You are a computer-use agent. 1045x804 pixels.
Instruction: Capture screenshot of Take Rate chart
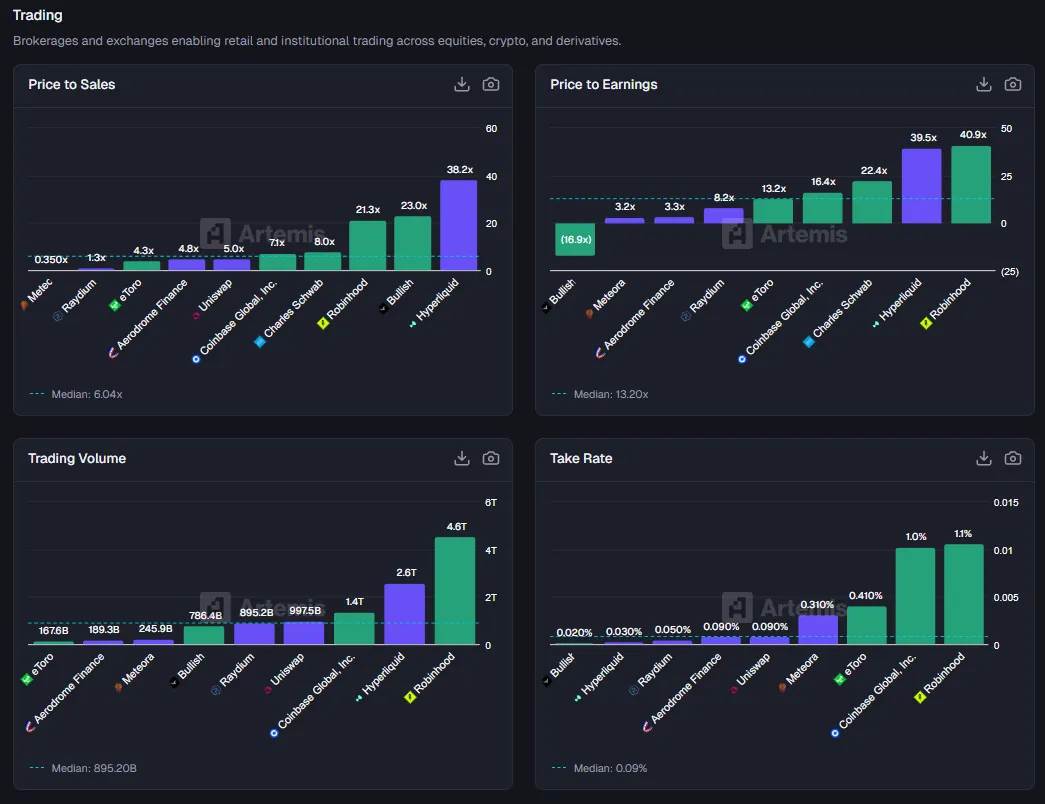[x=1013, y=458]
